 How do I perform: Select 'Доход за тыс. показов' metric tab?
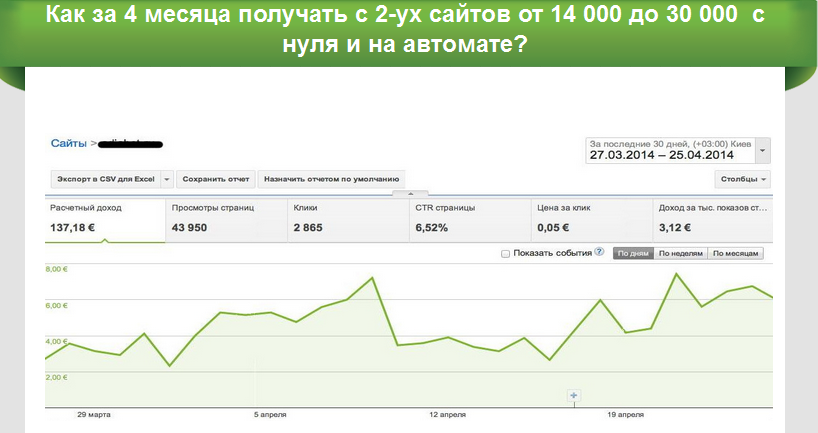point(712,218)
